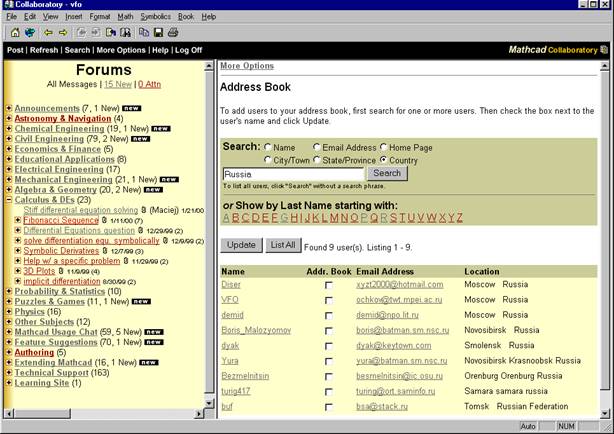Check the address book box for Boris_Malozyomov
Image resolution: width=614 pixels, height=434 pixels.
click(x=329, y=331)
